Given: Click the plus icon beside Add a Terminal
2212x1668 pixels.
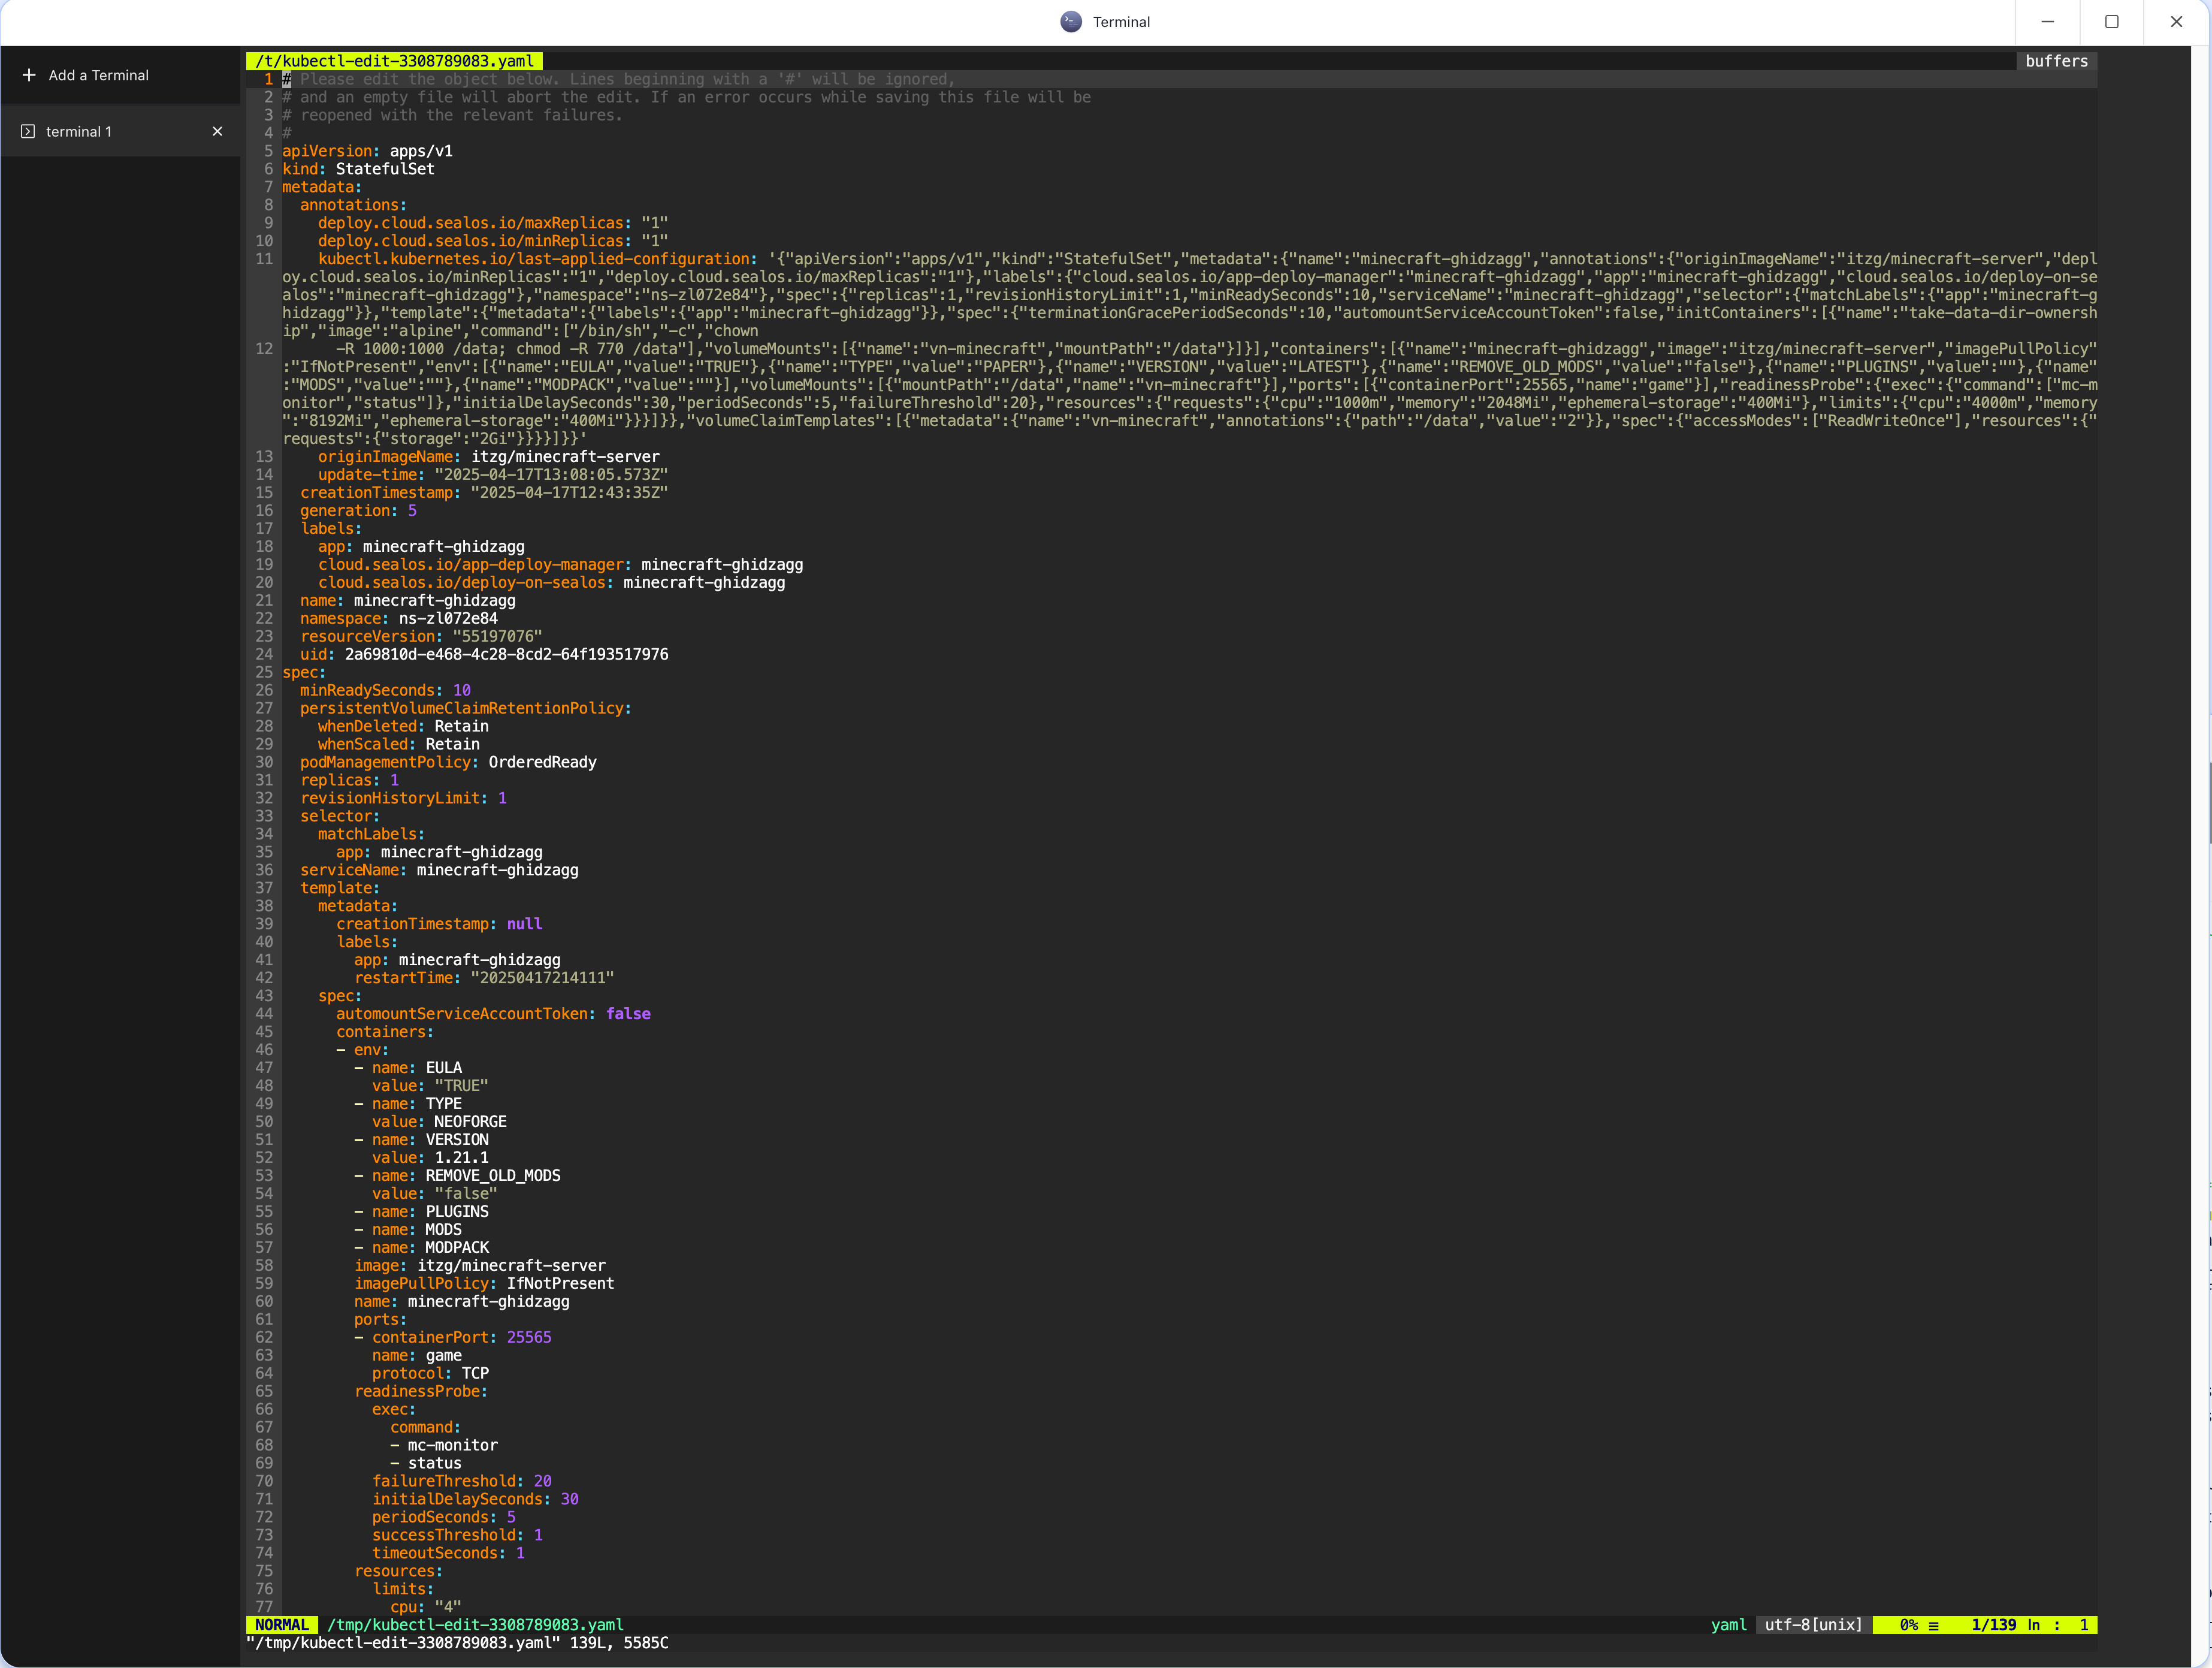Looking at the screenshot, I should pos(29,75).
